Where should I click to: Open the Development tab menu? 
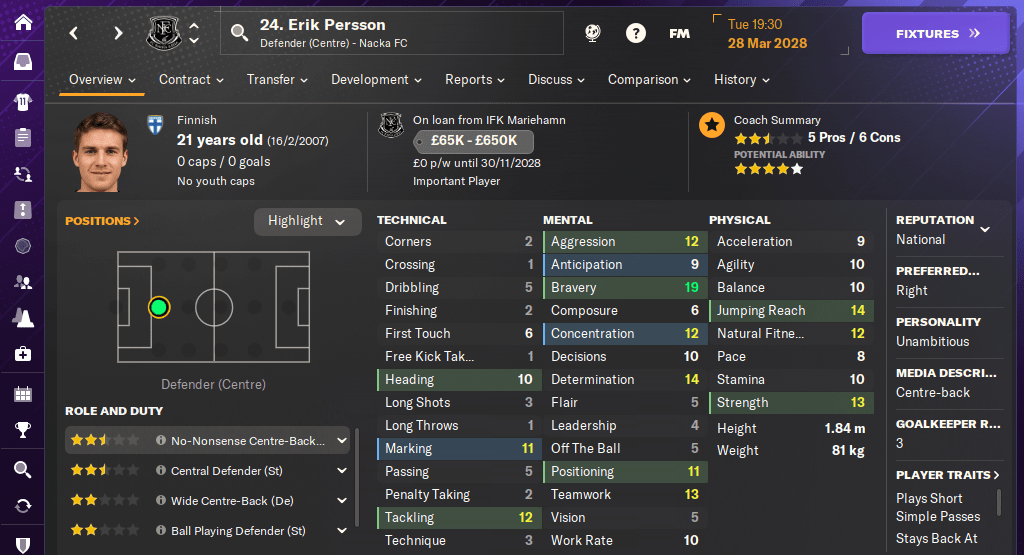tap(376, 80)
